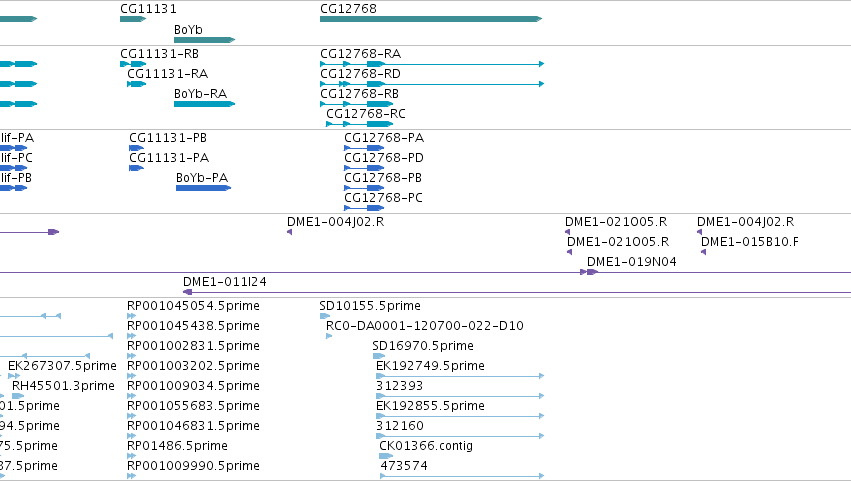Click the BoYb-PA protein bar
The height and width of the screenshot is (481, 851).
(x=204, y=188)
